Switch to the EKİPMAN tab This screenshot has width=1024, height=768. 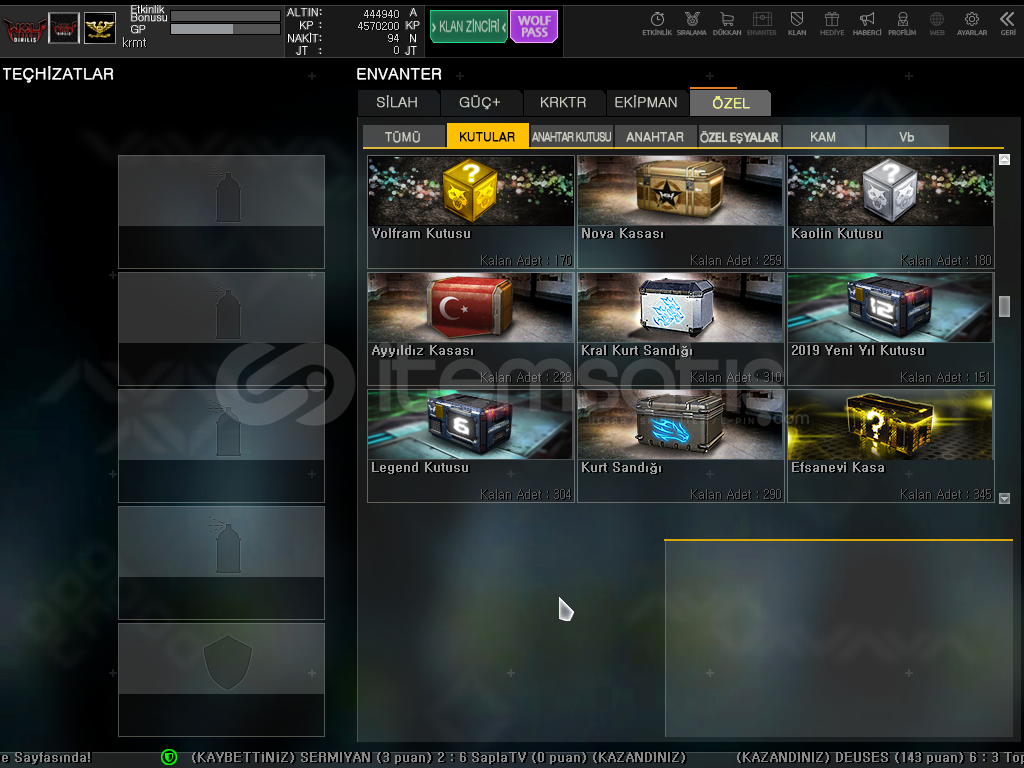coord(646,102)
